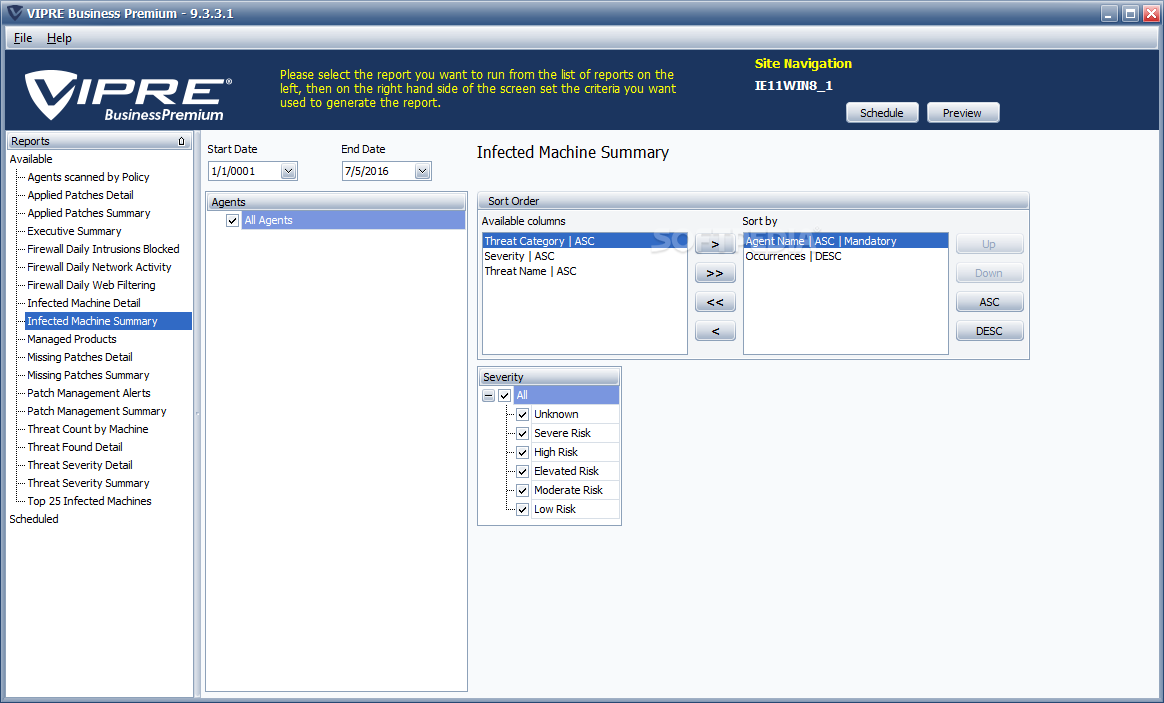Uncheck the Elevated Risk checkbox
Viewport: 1164px width, 703px height.
(x=523, y=471)
